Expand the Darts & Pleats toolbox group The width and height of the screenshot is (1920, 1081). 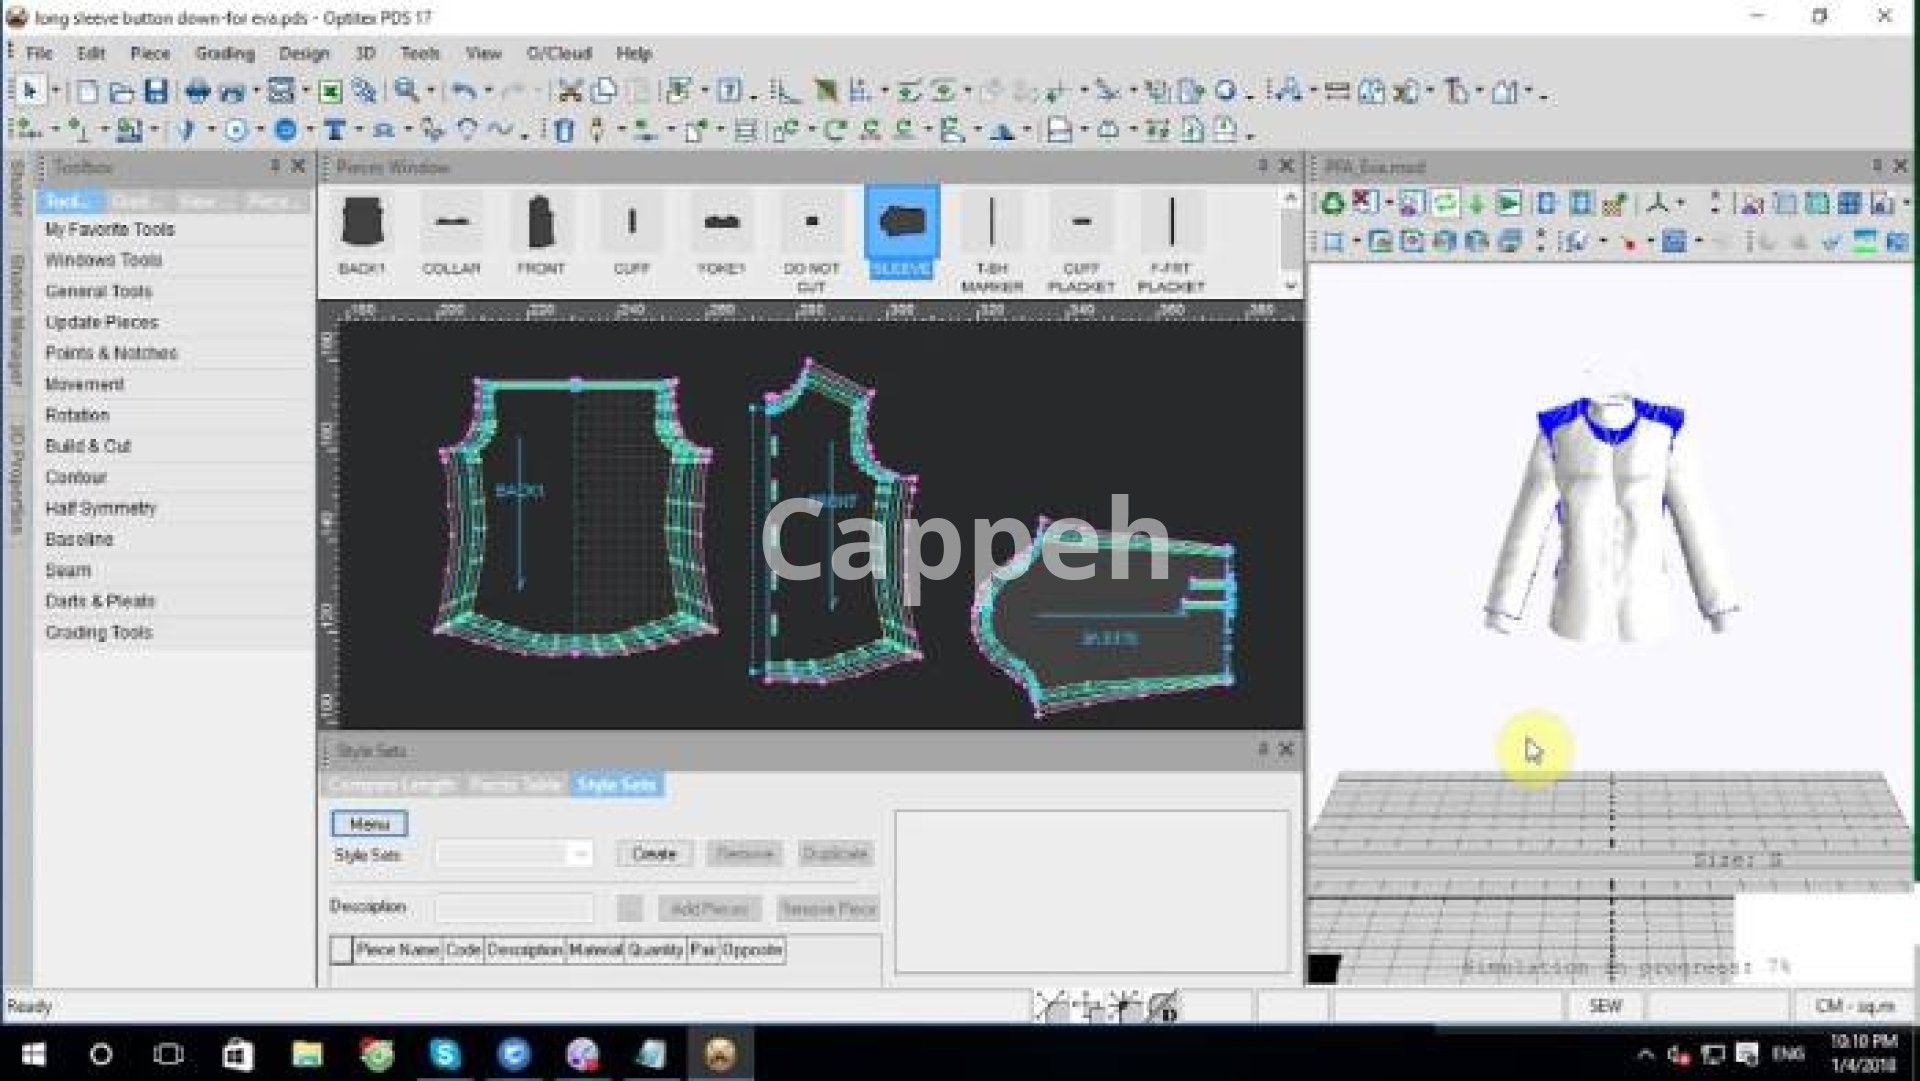point(99,601)
